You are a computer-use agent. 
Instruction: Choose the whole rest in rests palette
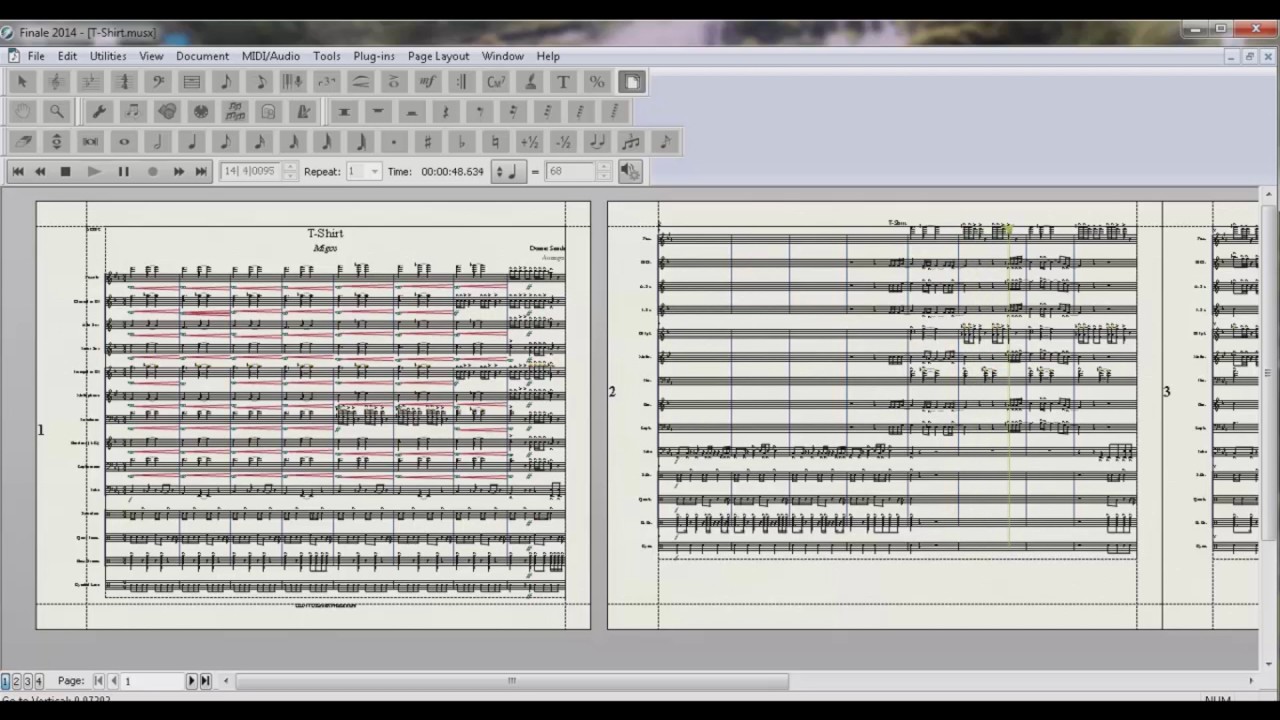pyautogui.click(x=378, y=112)
